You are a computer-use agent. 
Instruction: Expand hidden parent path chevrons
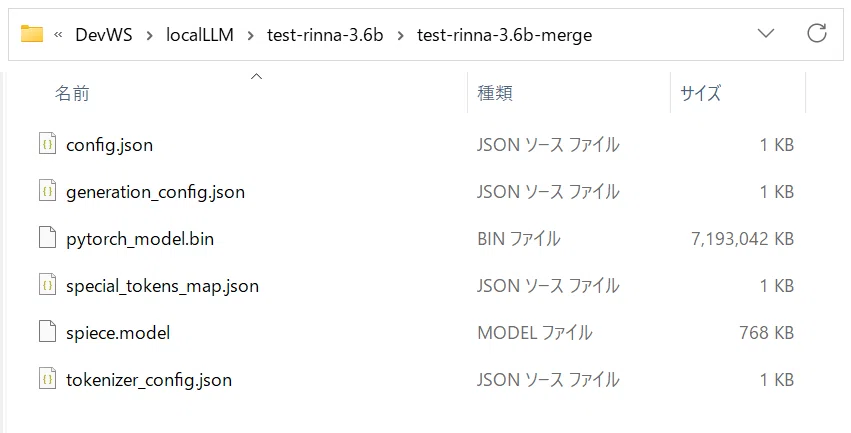point(58,35)
